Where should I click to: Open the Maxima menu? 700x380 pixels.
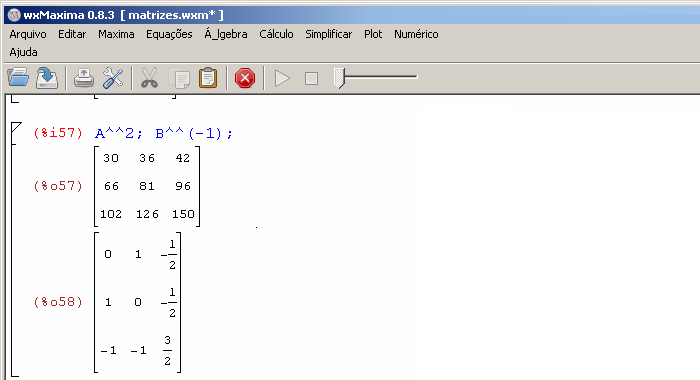click(x=116, y=34)
